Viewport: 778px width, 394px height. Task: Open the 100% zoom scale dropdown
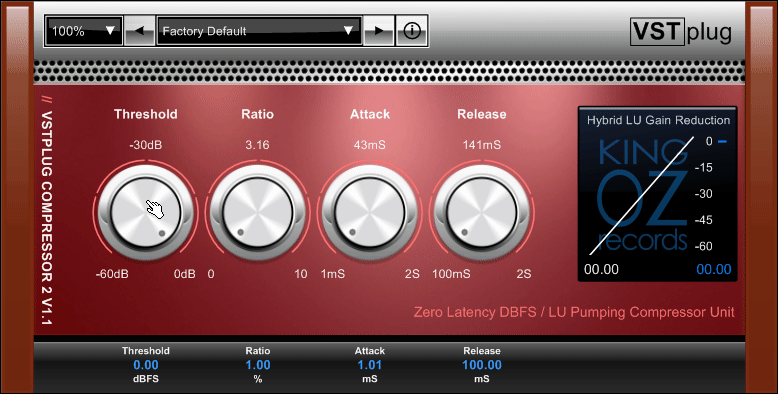pyautogui.click(x=83, y=31)
